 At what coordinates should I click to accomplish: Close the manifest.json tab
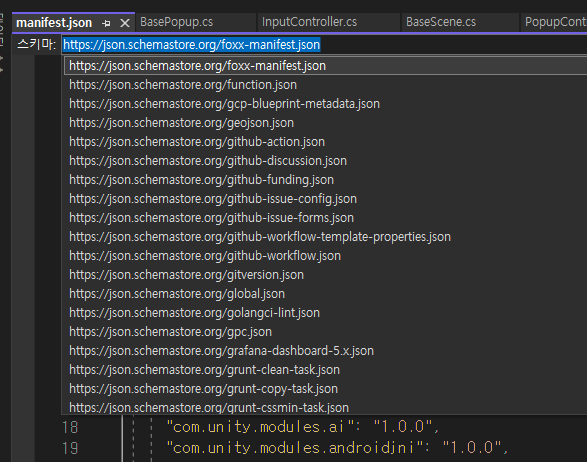[125, 23]
